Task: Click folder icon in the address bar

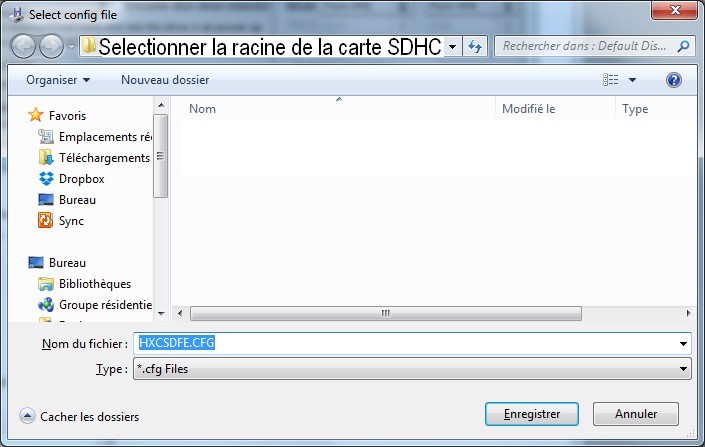Action: click(89, 45)
